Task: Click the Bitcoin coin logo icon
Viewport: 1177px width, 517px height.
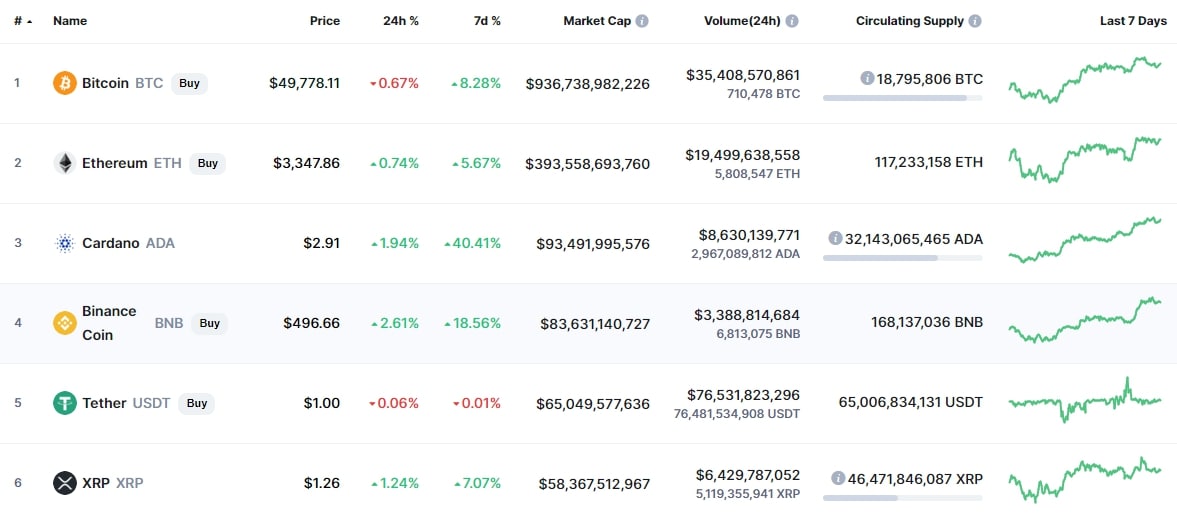Action: 65,83
